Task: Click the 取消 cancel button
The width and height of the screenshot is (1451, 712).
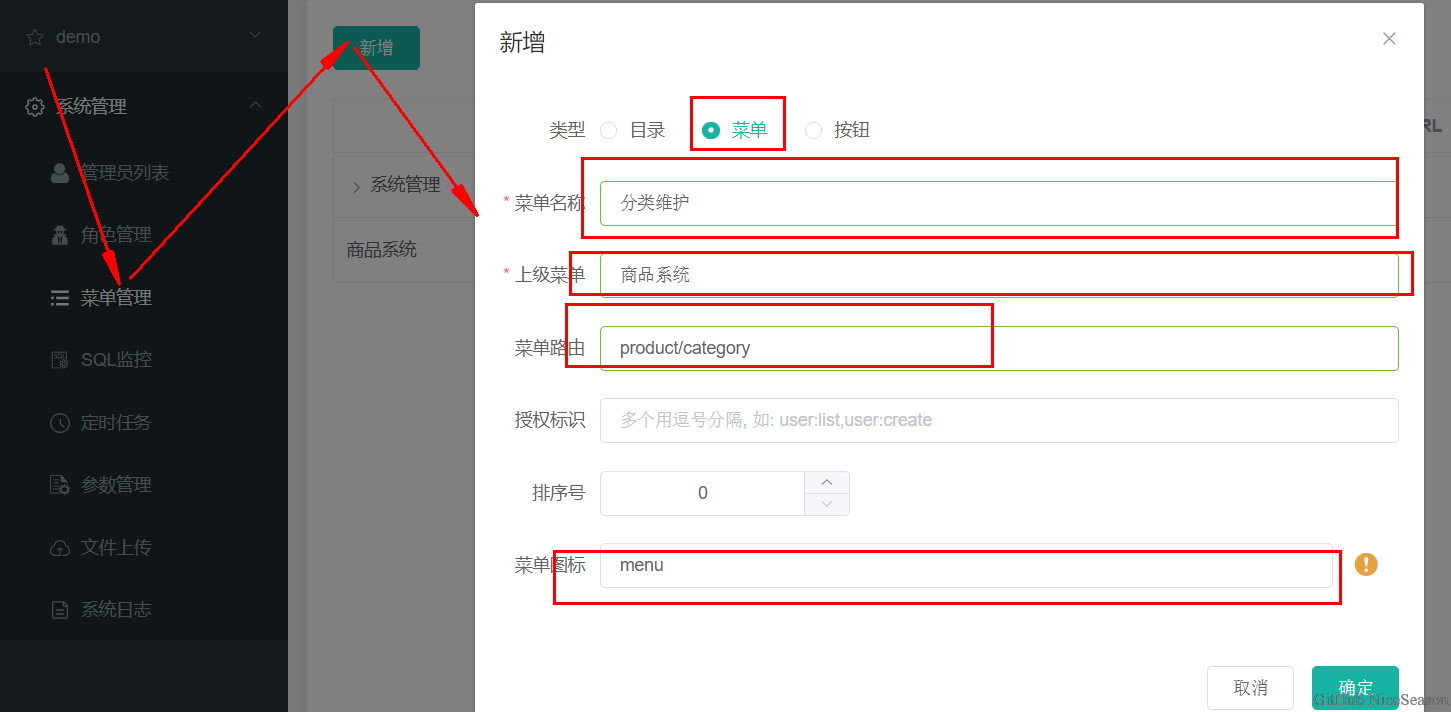Action: pos(1250,687)
